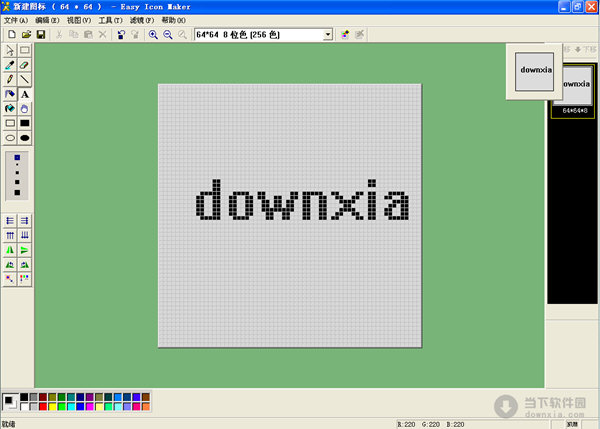Image resolution: width=600 pixels, height=429 pixels.
Task: Choose the largest square brush size
Action: click(x=17, y=192)
